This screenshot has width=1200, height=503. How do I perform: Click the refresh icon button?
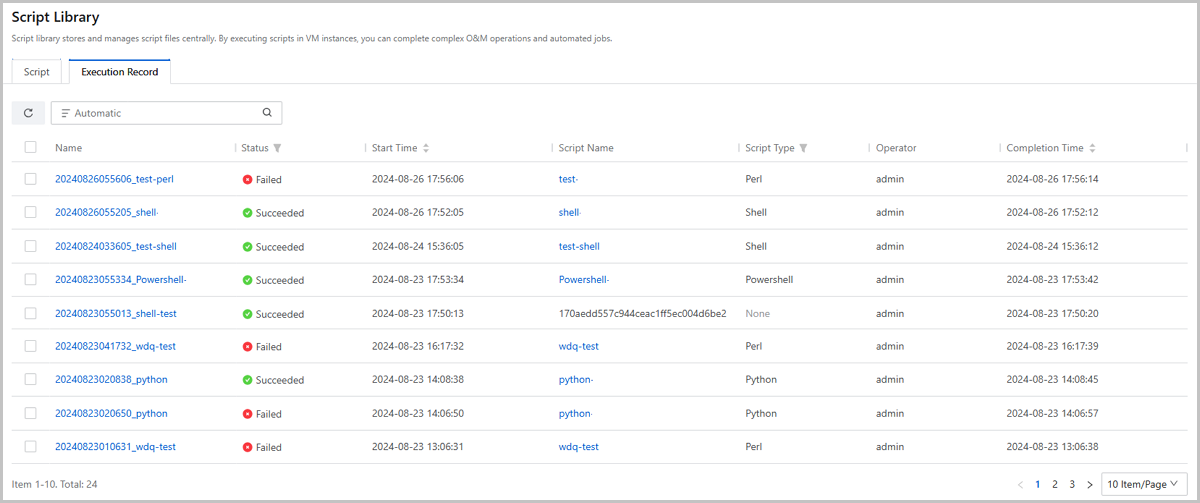coord(28,113)
